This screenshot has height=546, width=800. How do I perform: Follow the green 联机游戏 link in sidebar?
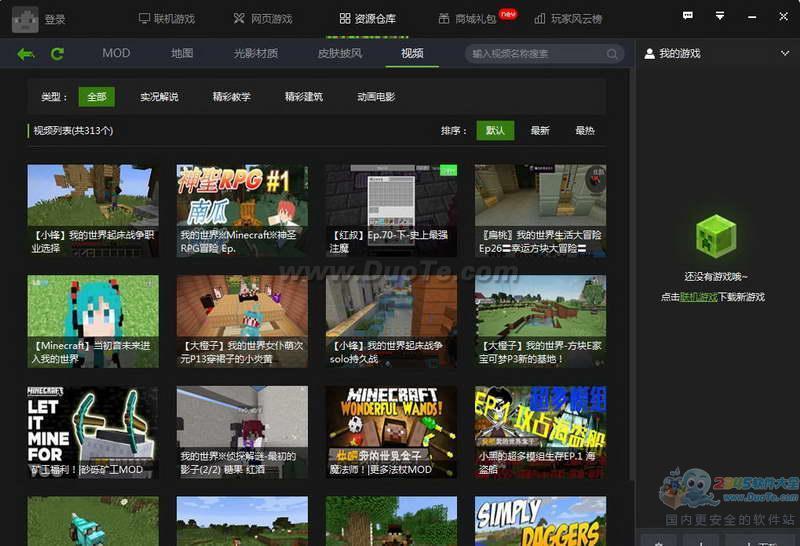(x=698, y=297)
